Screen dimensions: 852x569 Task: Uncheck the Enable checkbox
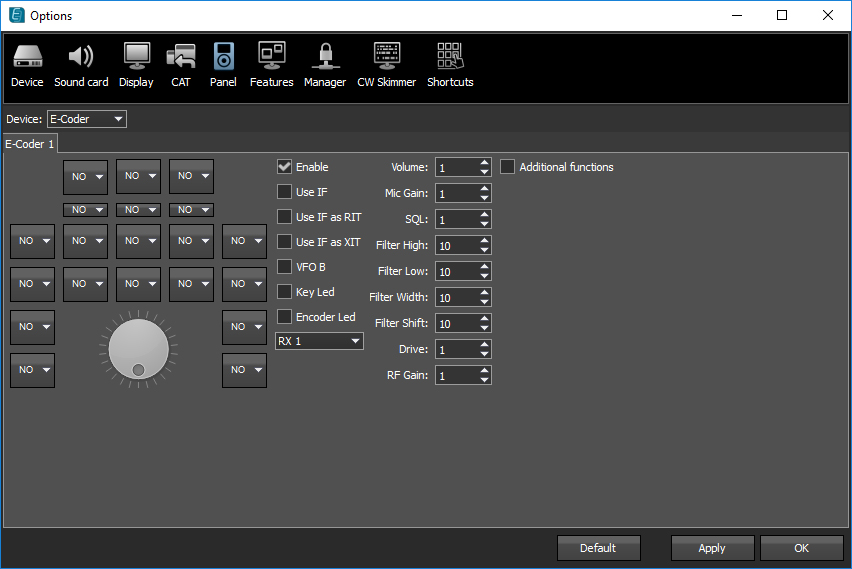coord(285,167)
